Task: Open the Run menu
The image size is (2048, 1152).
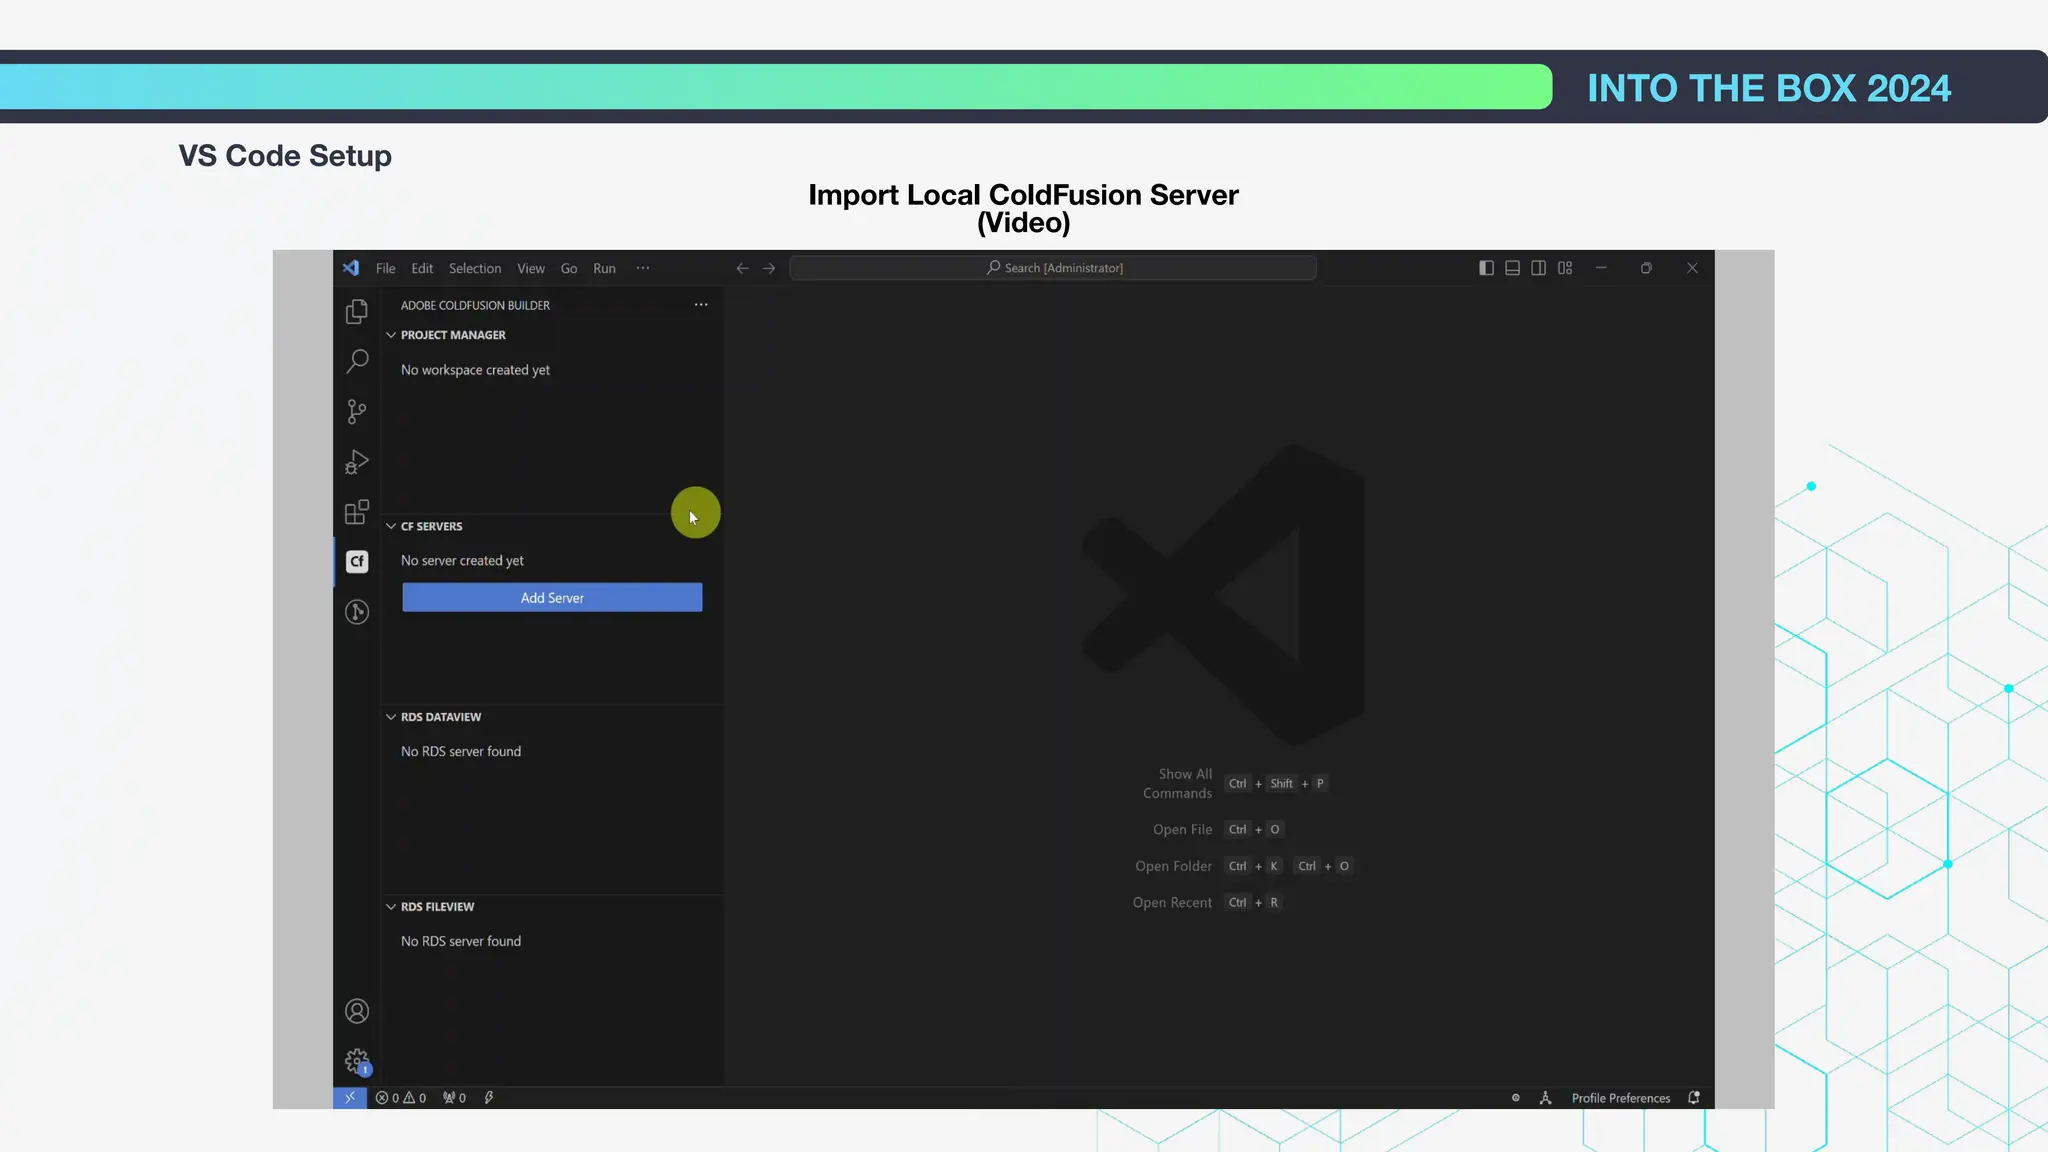Action: pyautogui.click(x=604, y=268)
